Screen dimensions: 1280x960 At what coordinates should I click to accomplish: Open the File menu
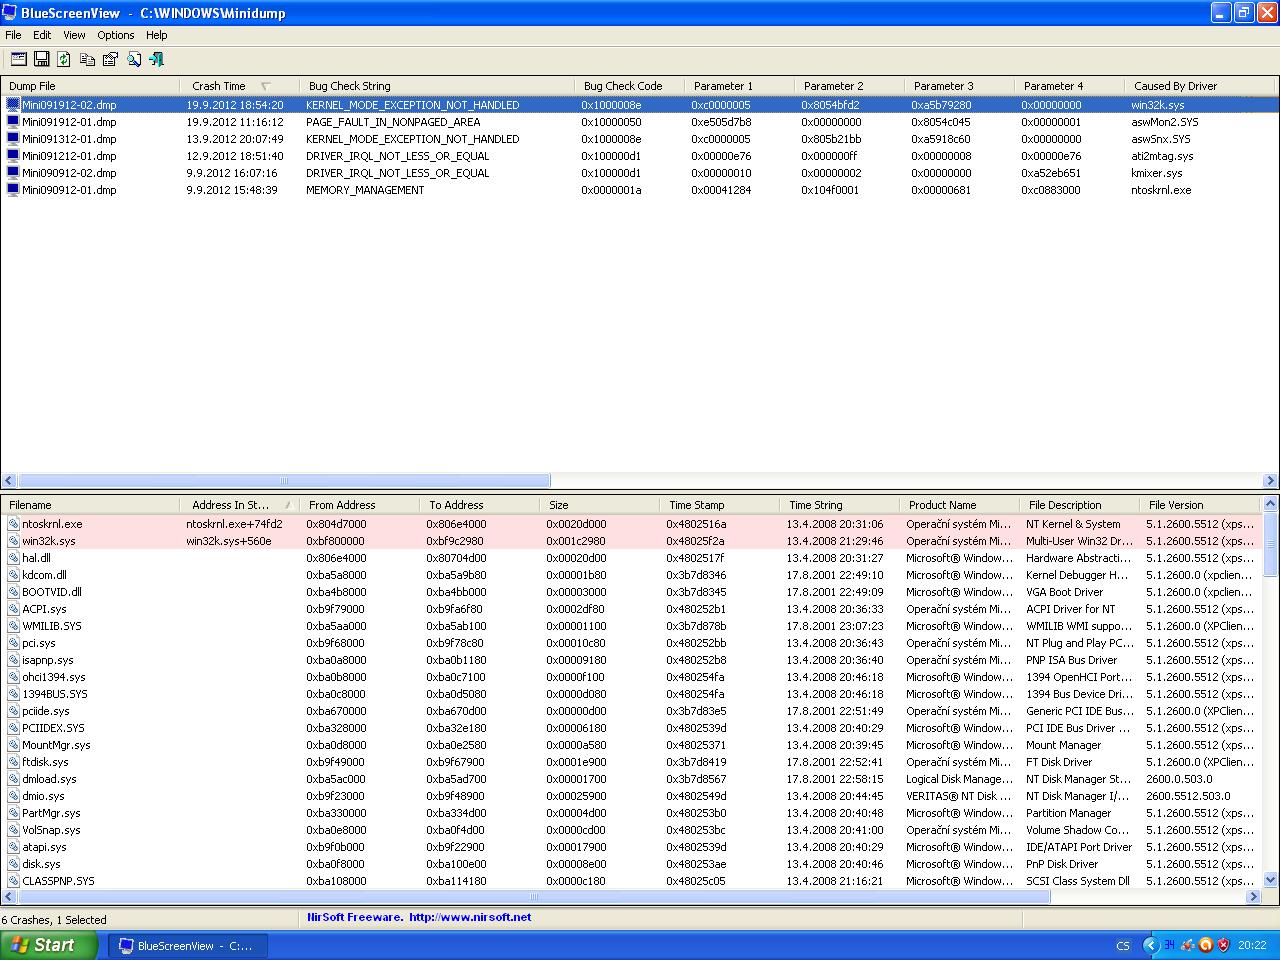point(13,35)
